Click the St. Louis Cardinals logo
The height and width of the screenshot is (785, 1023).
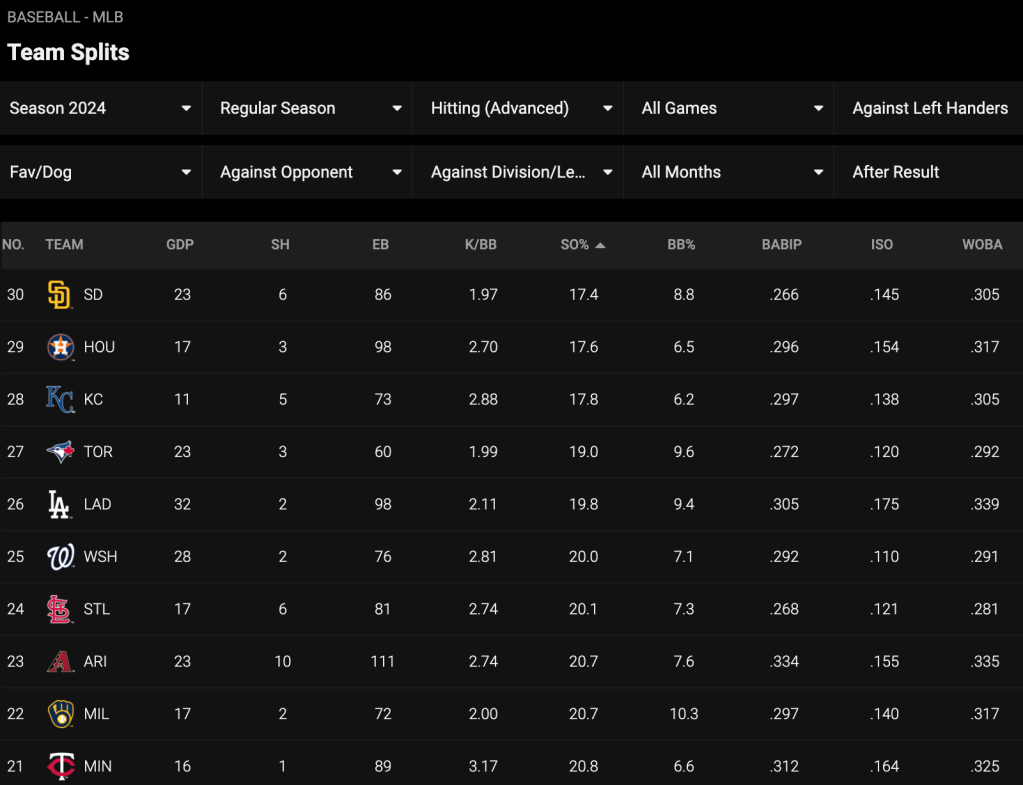59,609
